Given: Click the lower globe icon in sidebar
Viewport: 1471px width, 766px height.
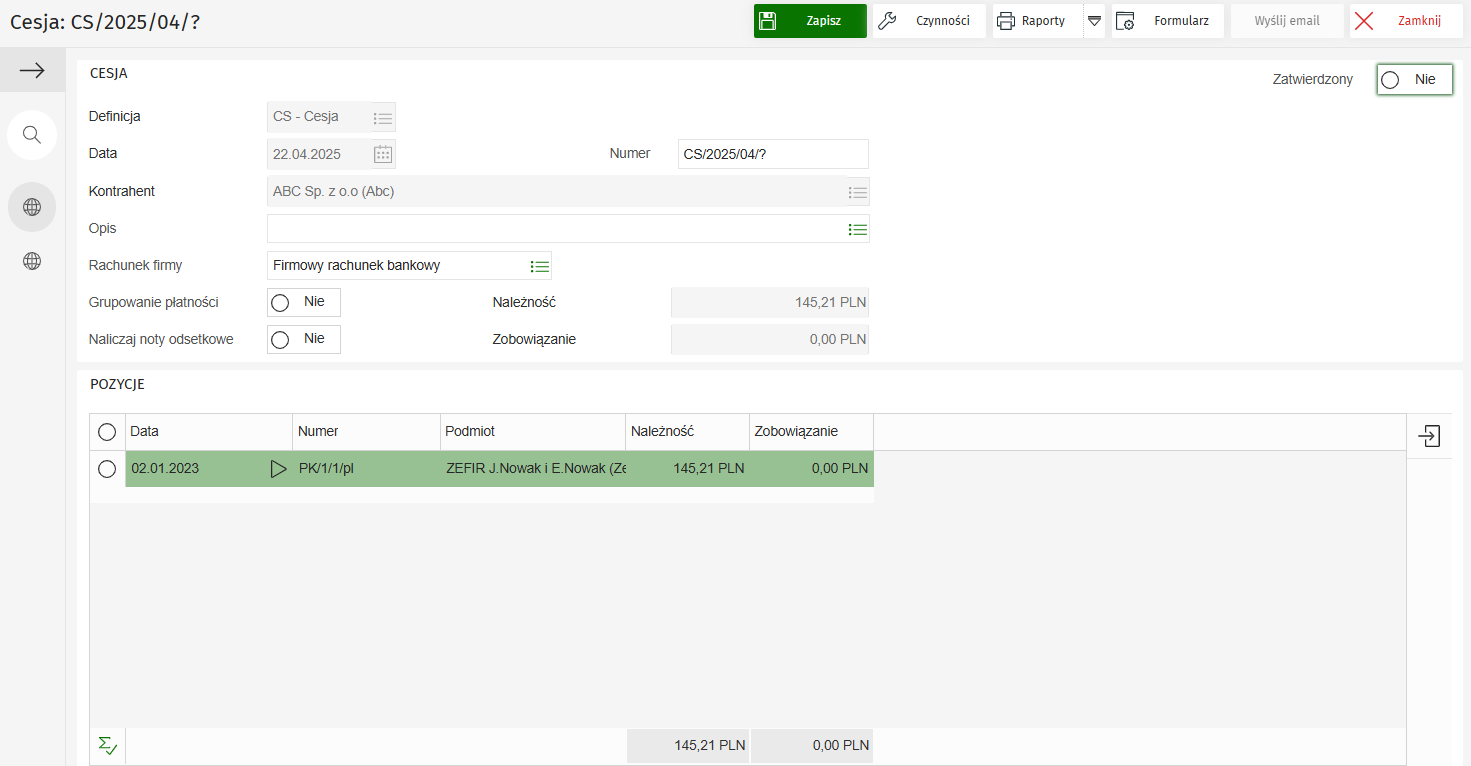Looking at the screenshot, I should pos(32,261).
